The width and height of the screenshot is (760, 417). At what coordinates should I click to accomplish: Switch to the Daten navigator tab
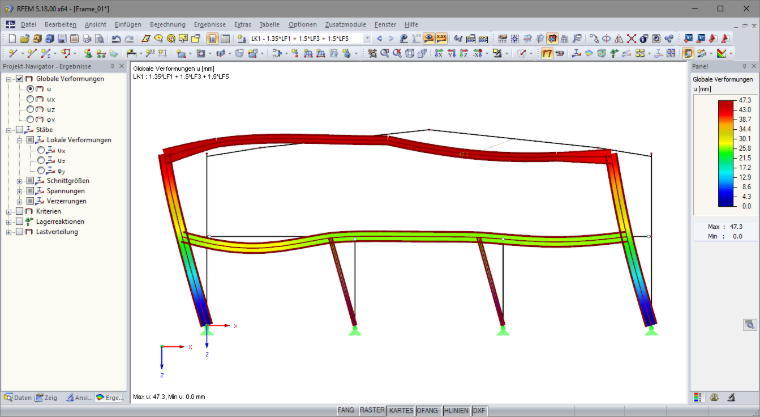(x=17, y=397)
